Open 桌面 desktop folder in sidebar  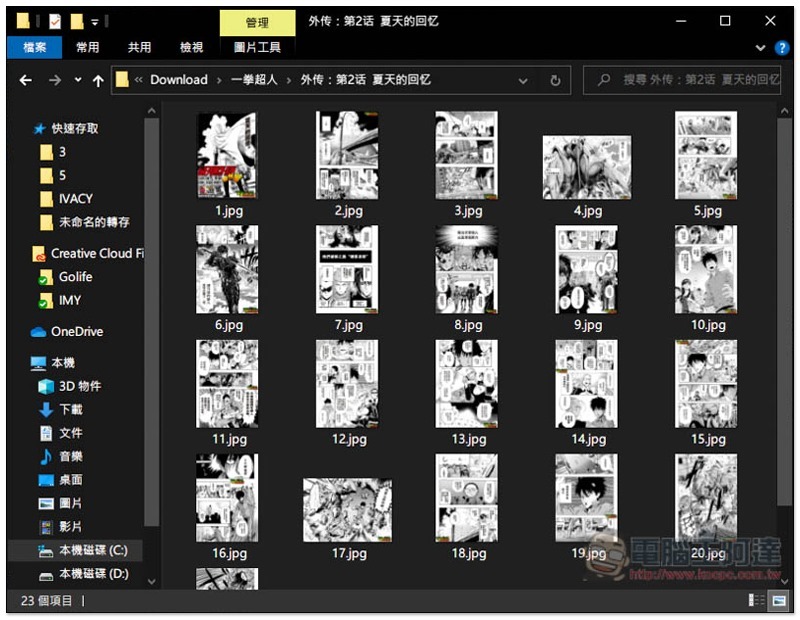coord(70,480)
